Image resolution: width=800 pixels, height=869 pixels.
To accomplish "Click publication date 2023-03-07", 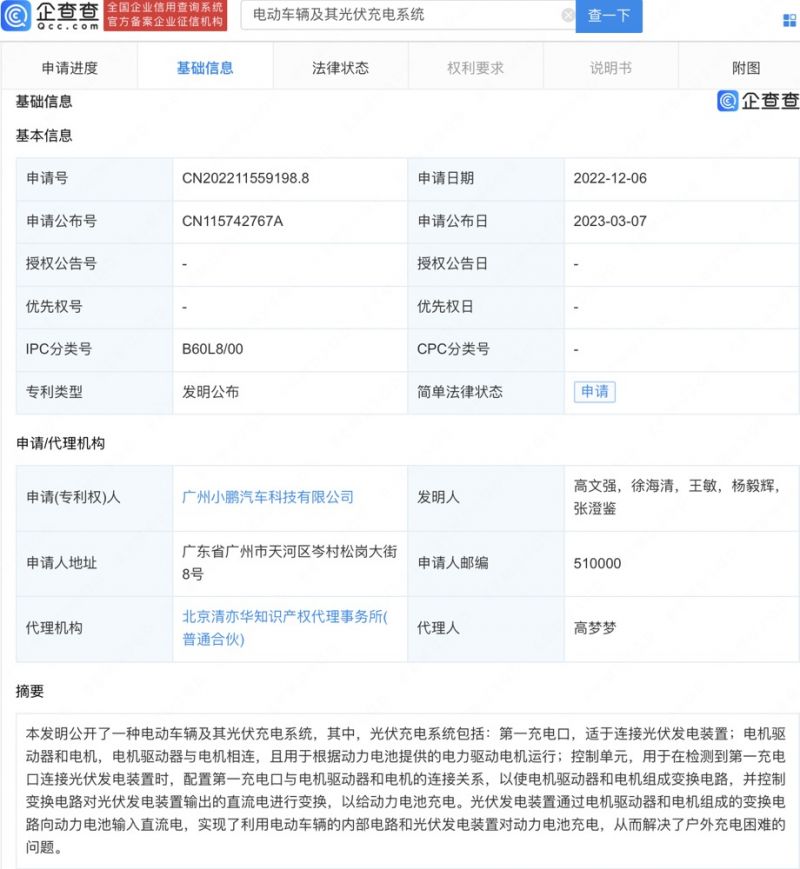I will tap(610, 221).
